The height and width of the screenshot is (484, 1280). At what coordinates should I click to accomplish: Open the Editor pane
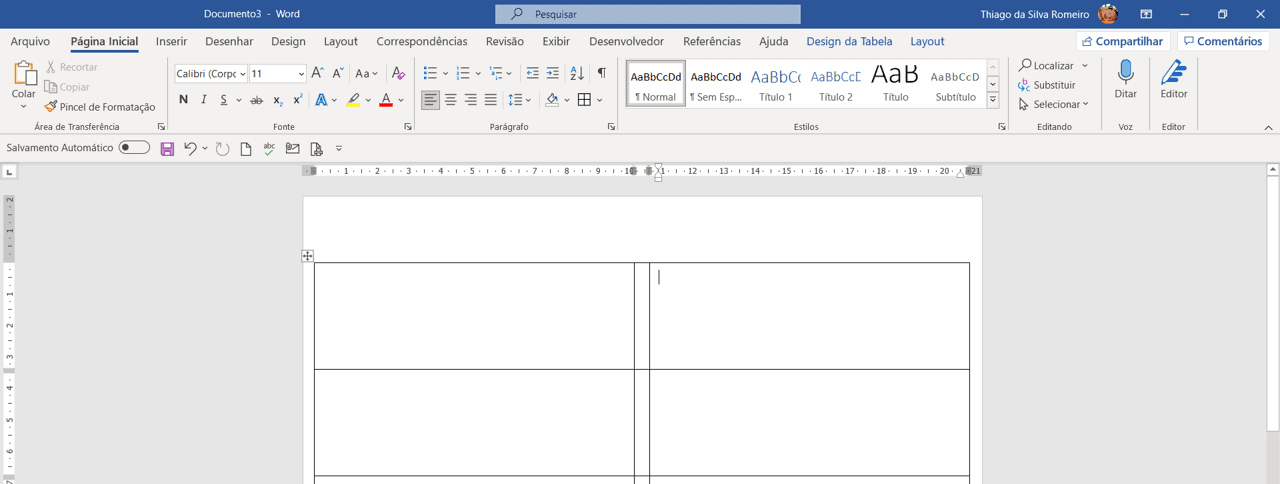1174,80
